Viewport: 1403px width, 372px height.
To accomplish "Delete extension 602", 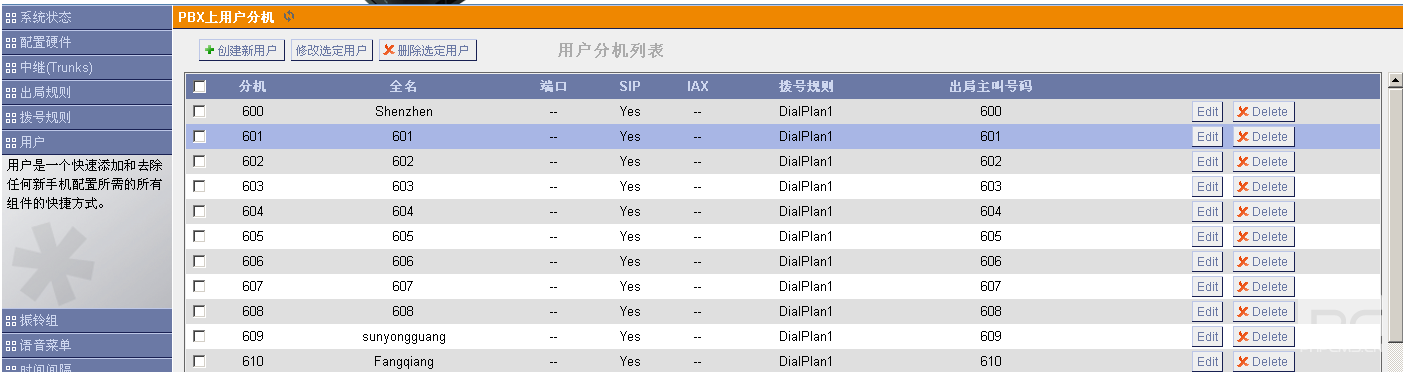I will 1263,161.
